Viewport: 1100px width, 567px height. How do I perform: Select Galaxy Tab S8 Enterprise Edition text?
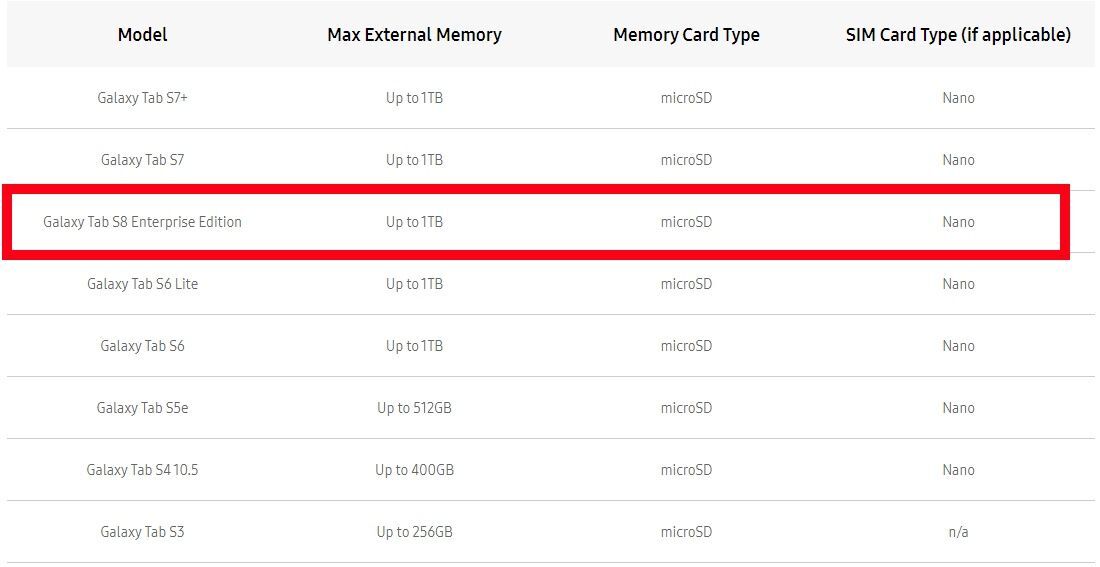[x=142, y=222]
